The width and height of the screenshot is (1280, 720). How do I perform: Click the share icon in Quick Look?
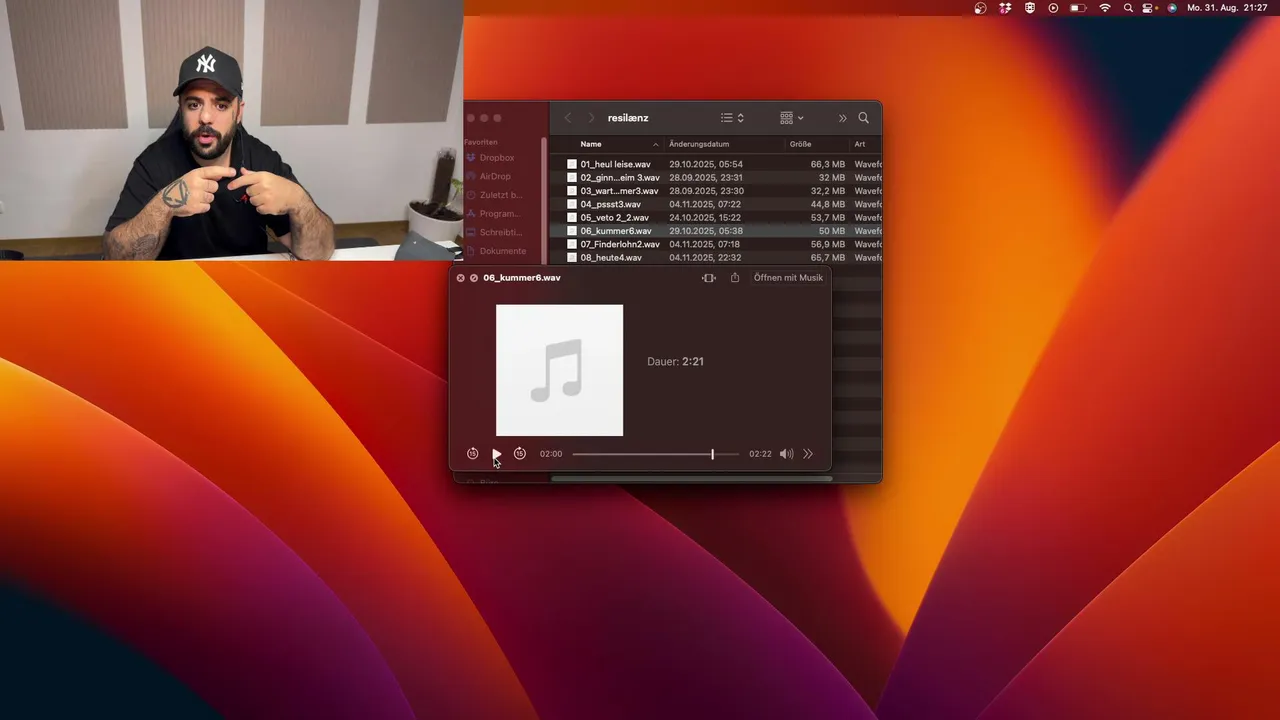(x=735, y=278)
